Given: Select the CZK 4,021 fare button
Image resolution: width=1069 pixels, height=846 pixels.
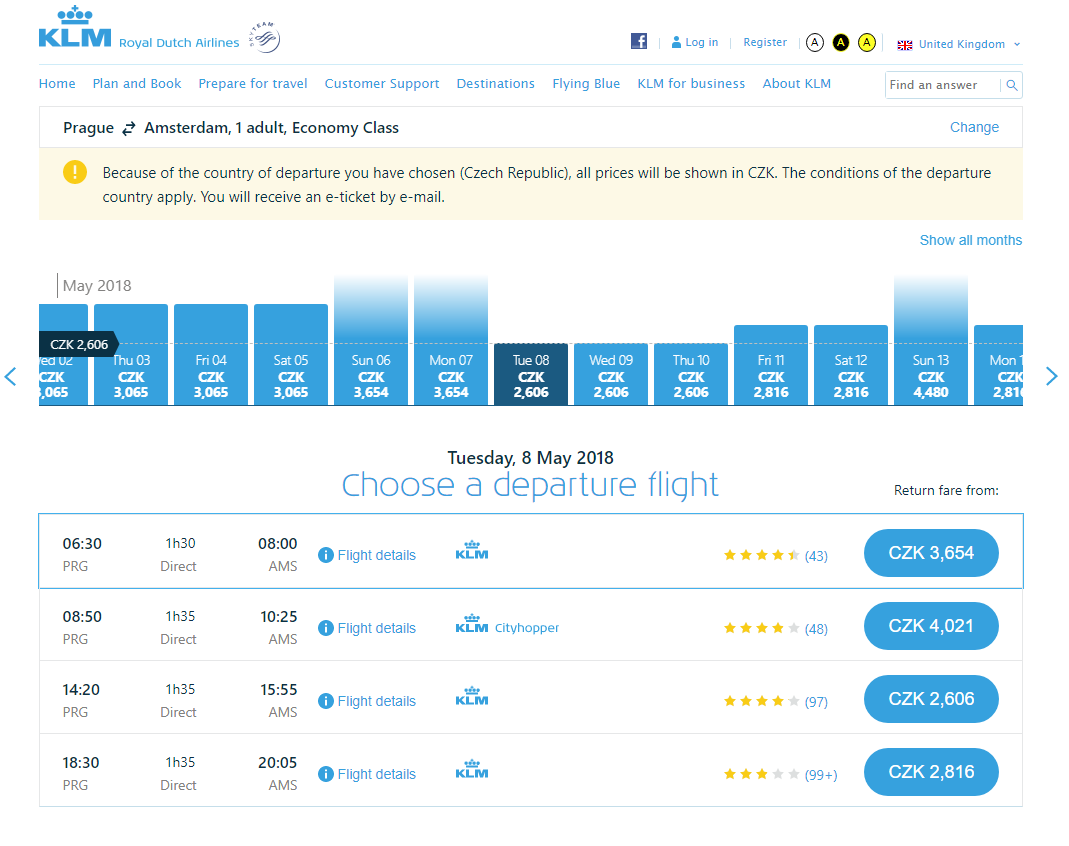Looking at the screenshot, I should [931, 626].
